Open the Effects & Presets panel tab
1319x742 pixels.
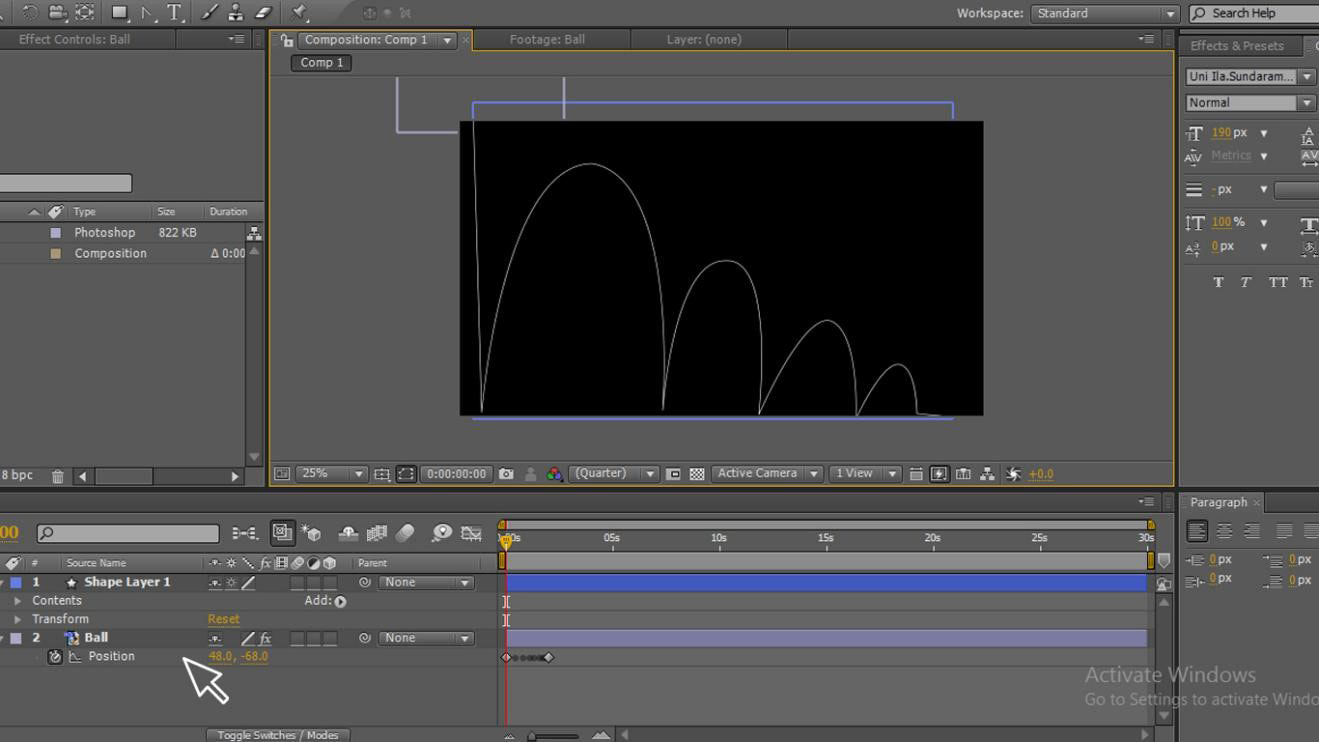[1236, 46]
